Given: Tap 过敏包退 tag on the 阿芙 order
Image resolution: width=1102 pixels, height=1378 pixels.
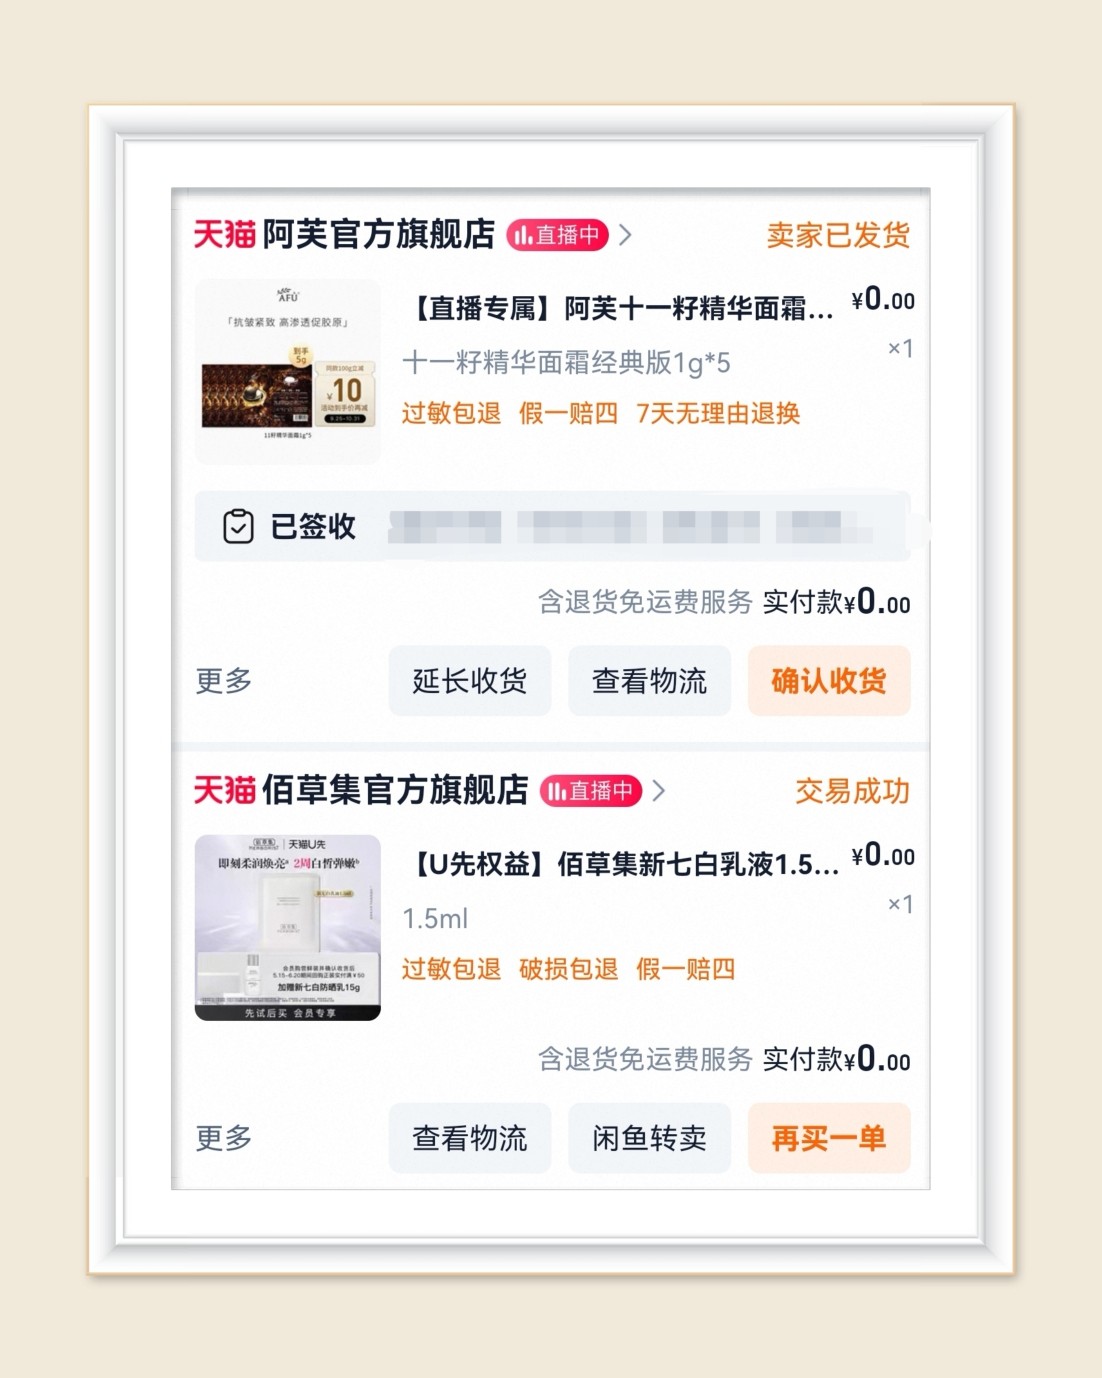Looking at the screenshot, I should (451, 413).
